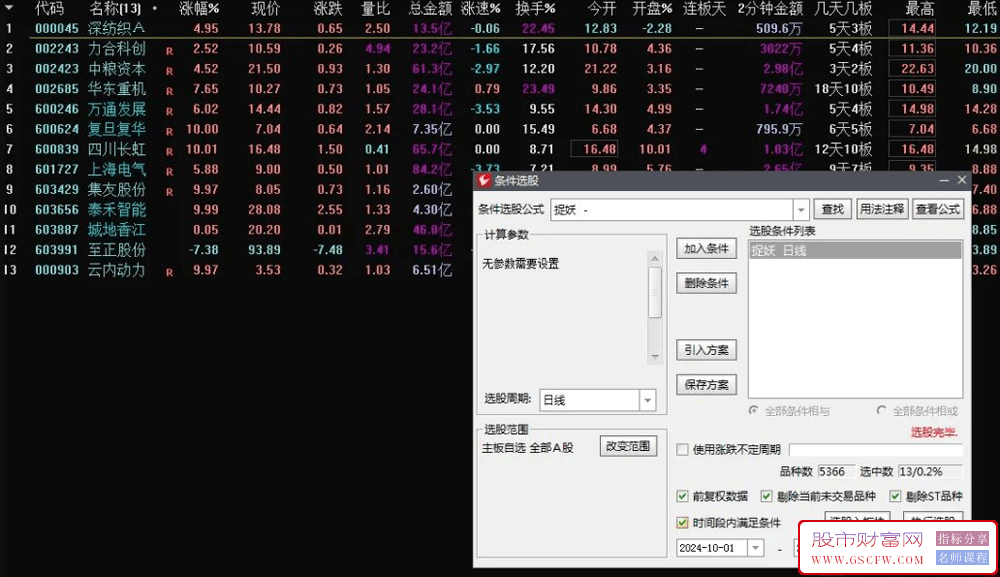This screenshot has width=1000, height=577.
Task: Click the 查找 button
Action: click(x=832, y=209)
